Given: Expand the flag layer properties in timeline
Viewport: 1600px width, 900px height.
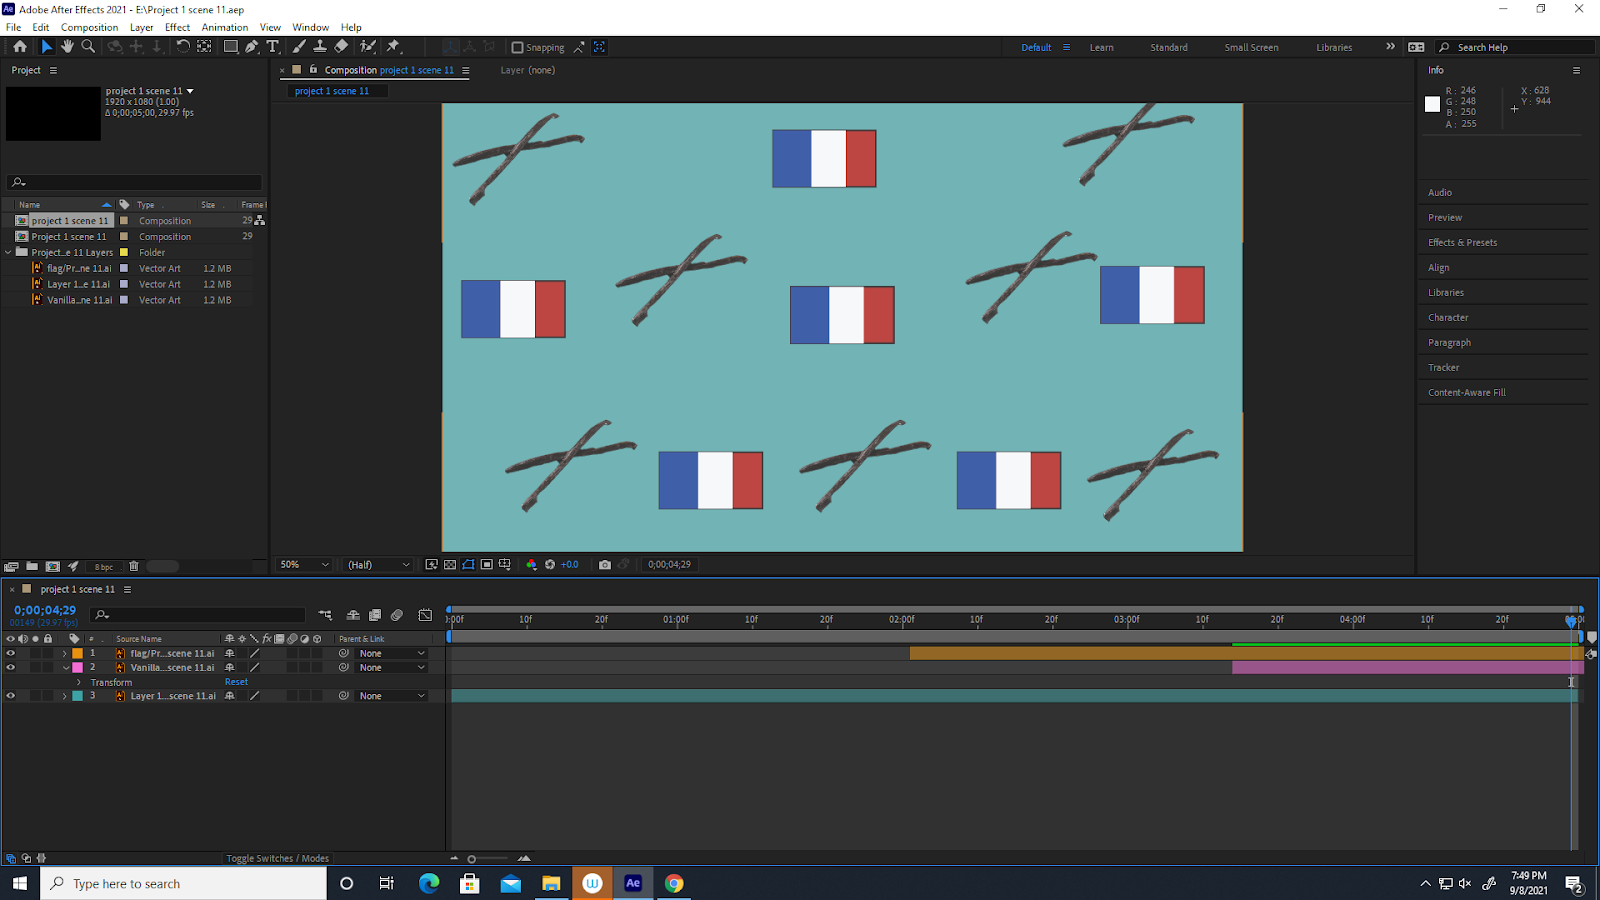Looking at the screenshot, I should (x=65, y=653).
